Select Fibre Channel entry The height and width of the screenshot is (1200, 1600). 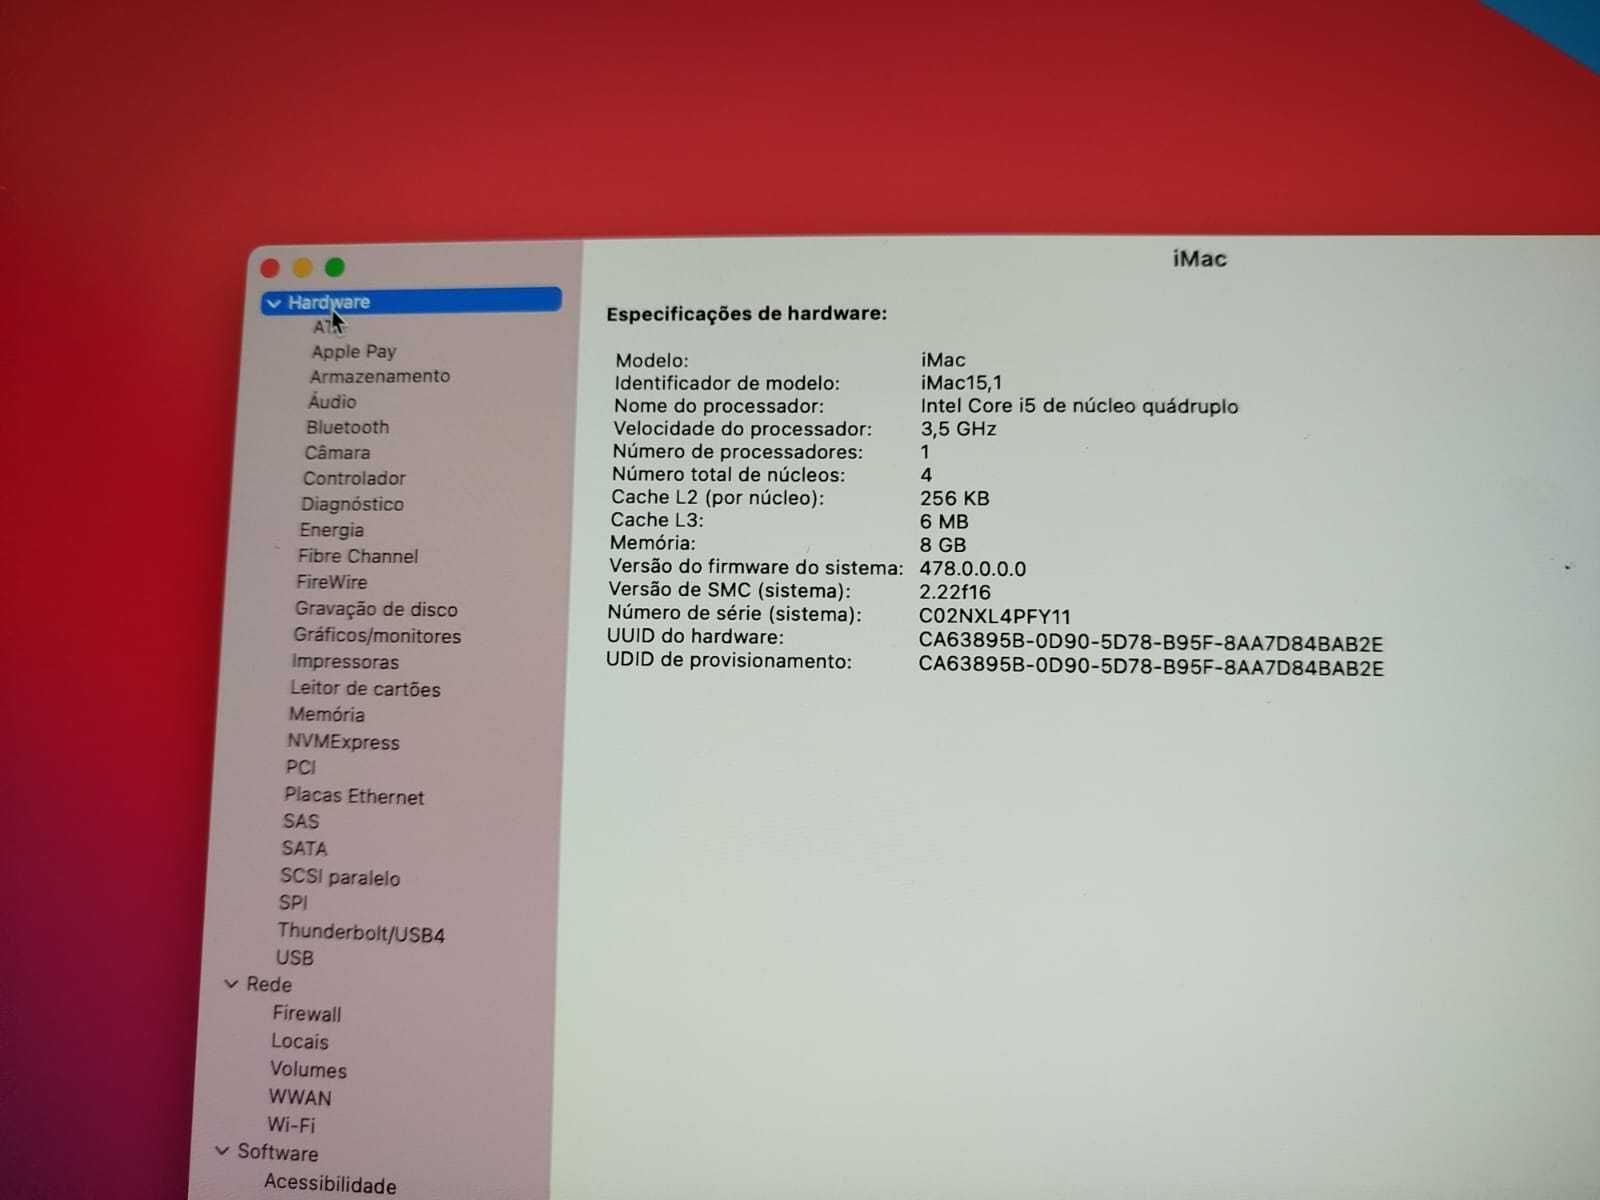click(x=357, y=556)
